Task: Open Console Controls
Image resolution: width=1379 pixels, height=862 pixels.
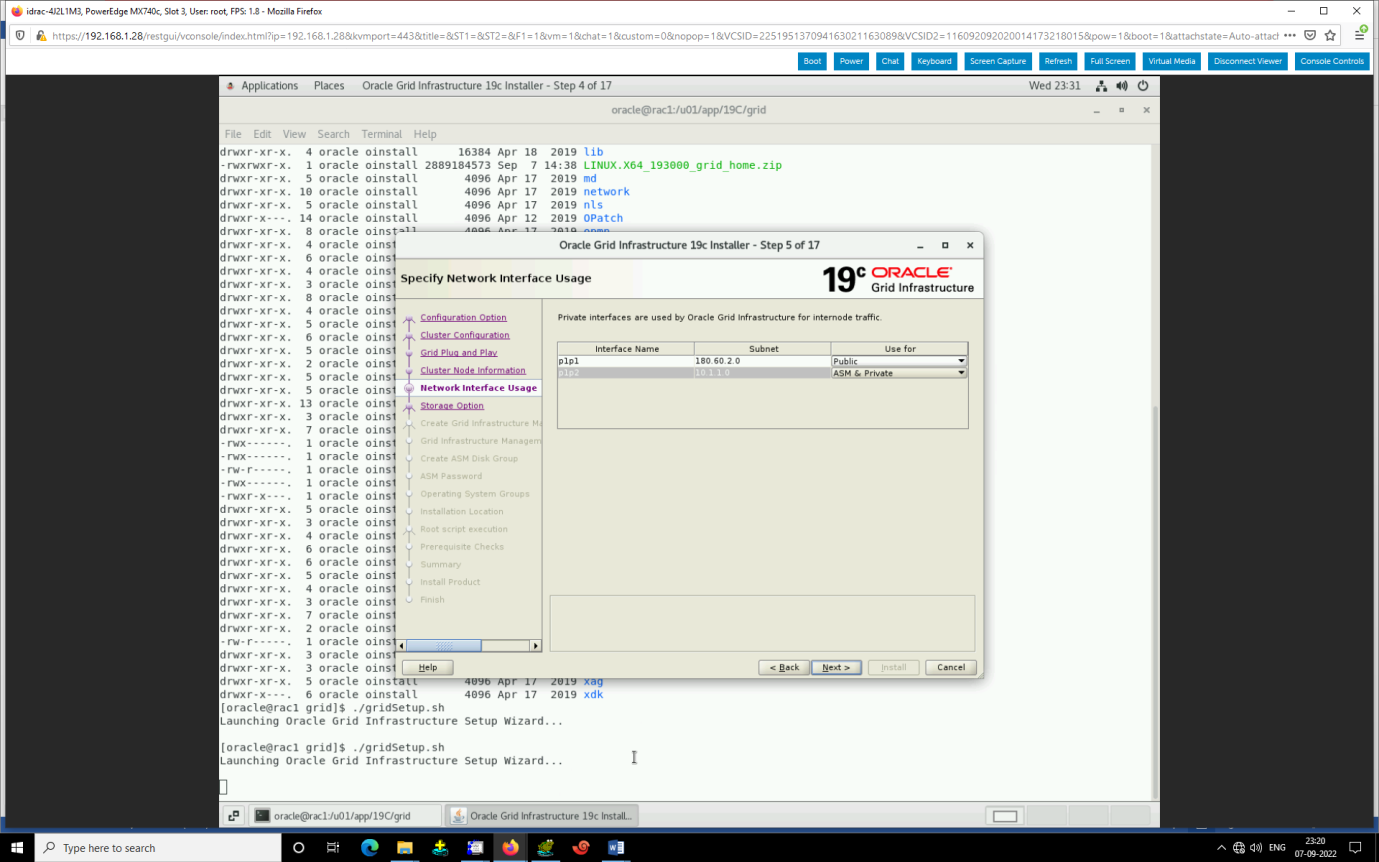Action: (1332, 61)
